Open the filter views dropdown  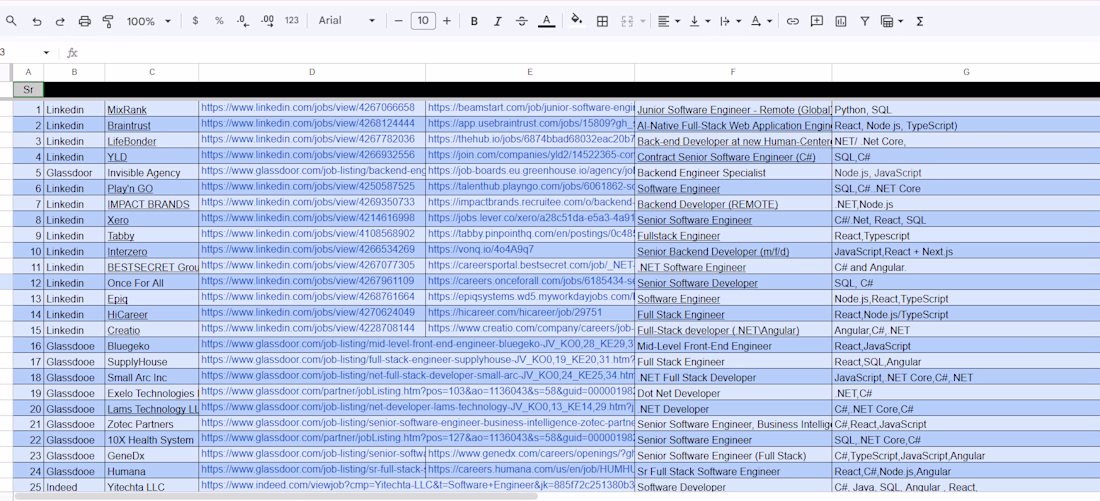(x=892, y=21)
